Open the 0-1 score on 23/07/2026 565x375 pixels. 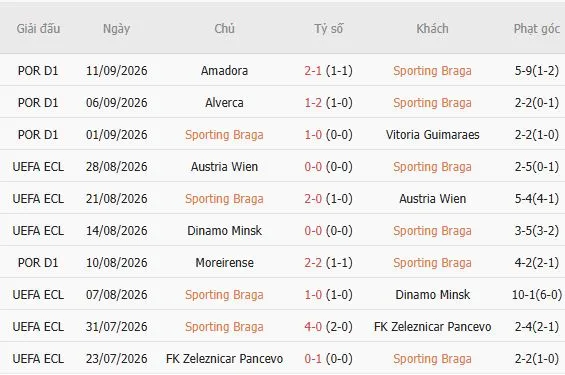tap(313, 359)
